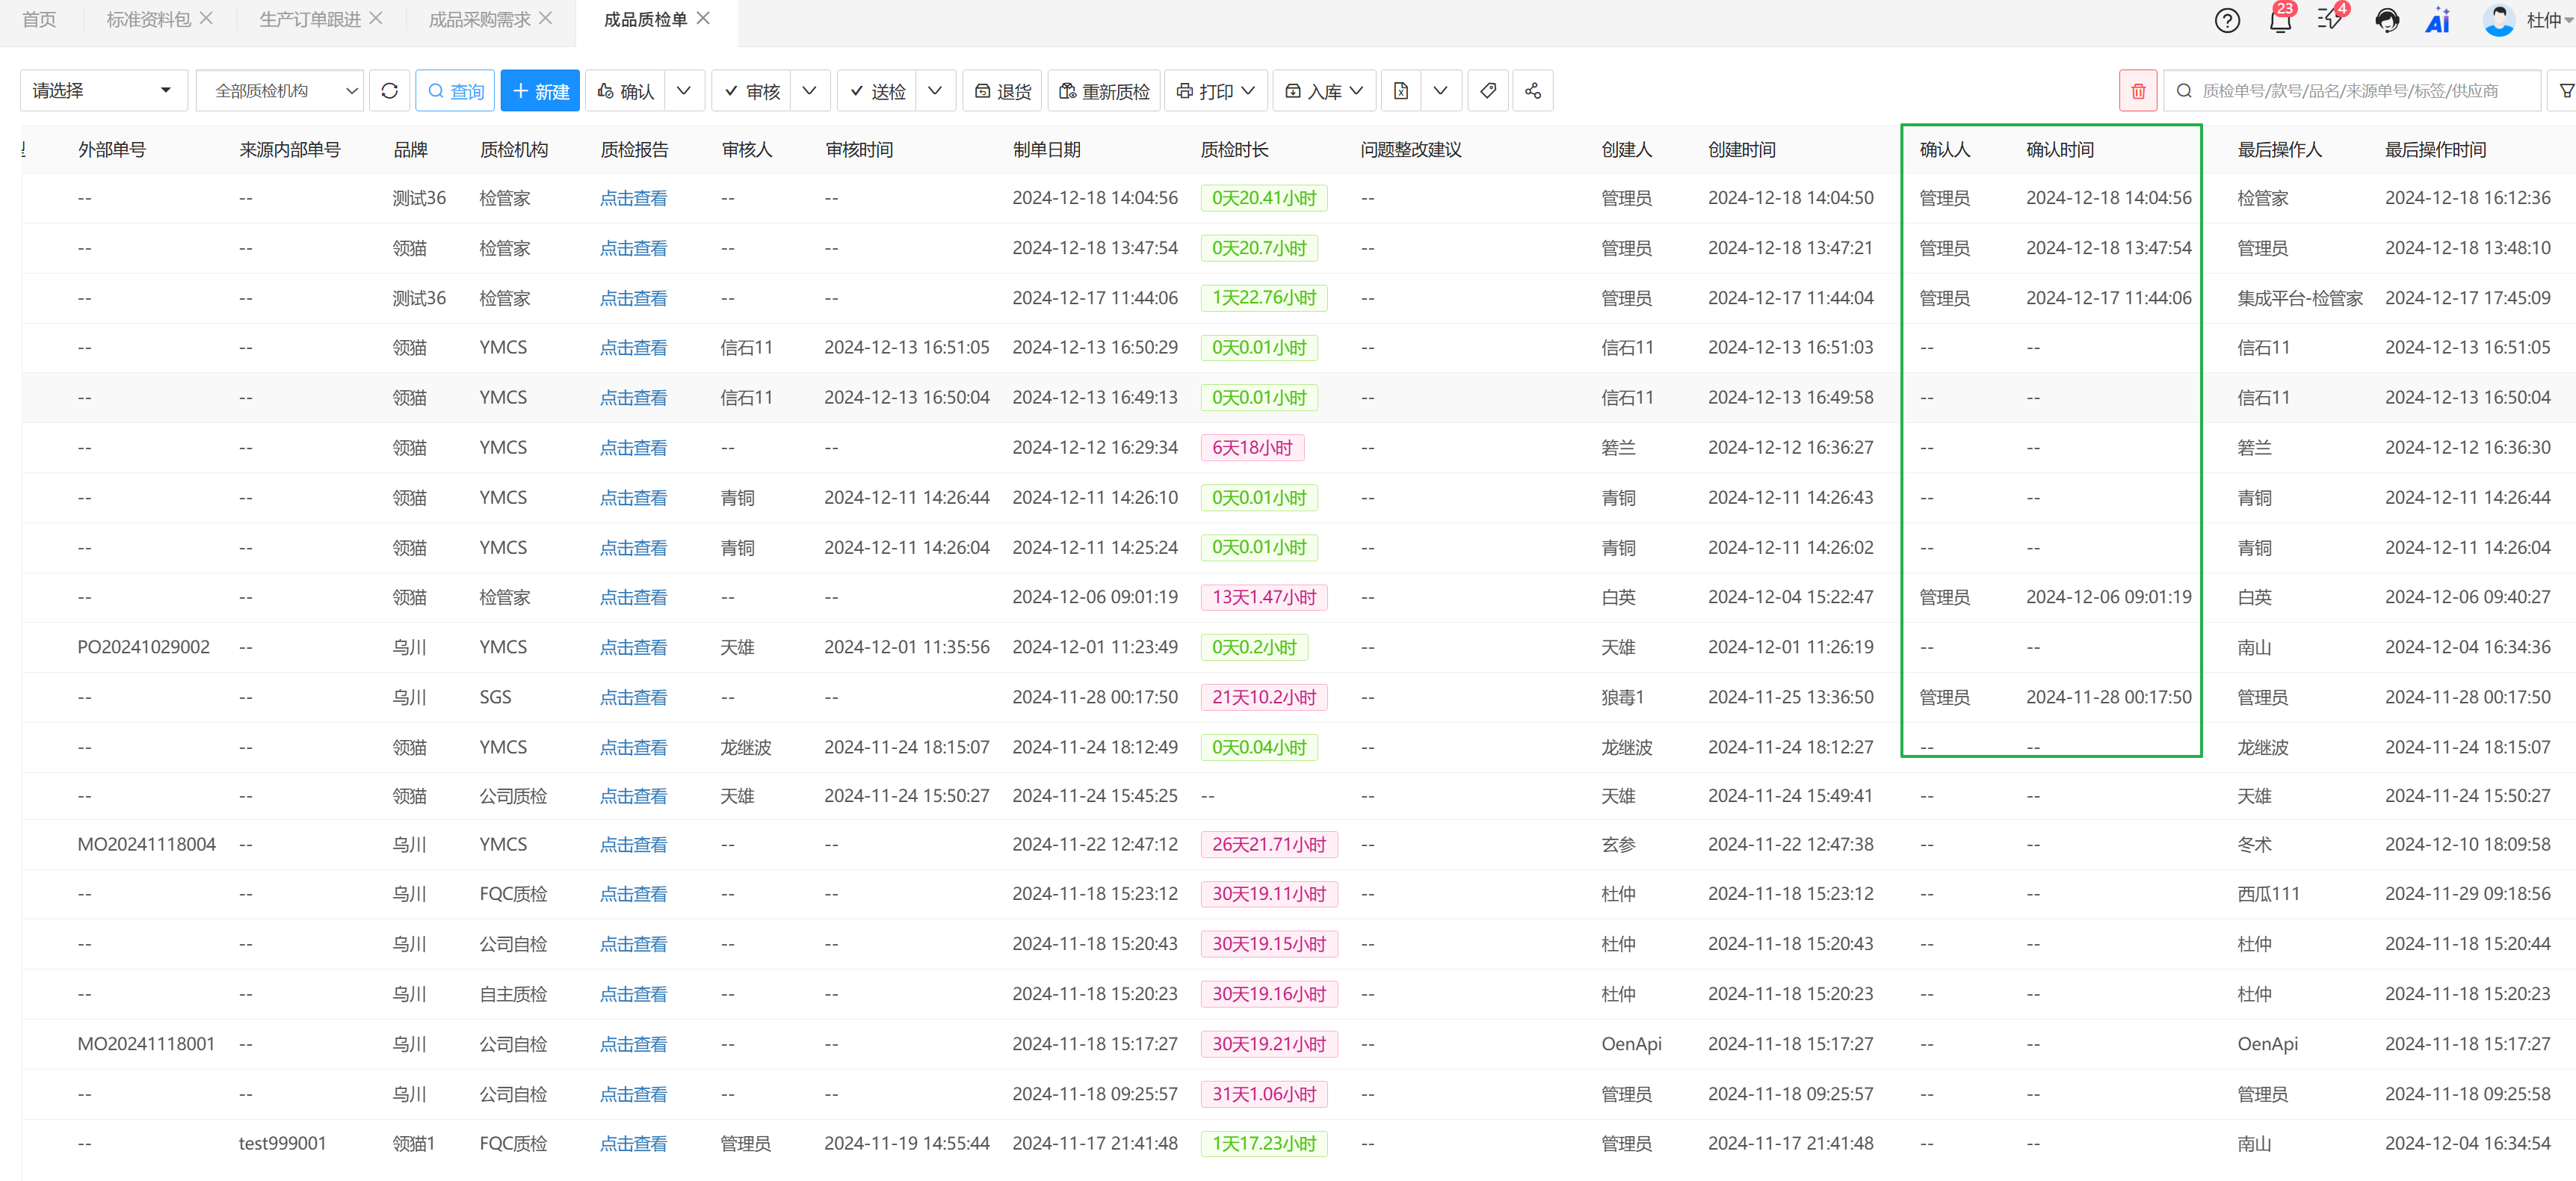Expand the arrow next to 审核 button
The width and height of the screenshot is (2576, 1181).
click(x=809, y=91)
